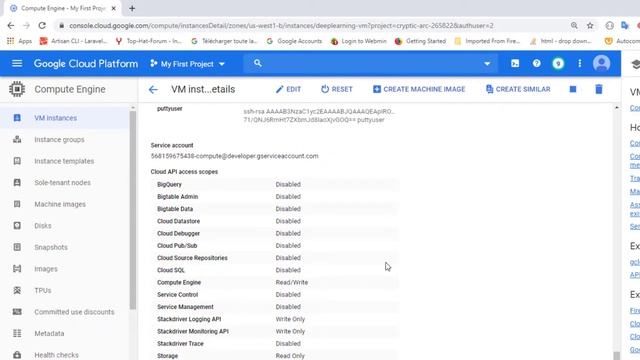The height and width of the screenshot is (360, 640).
Task: Open the Google Accounts bookmark
Action: pos(294,41)
